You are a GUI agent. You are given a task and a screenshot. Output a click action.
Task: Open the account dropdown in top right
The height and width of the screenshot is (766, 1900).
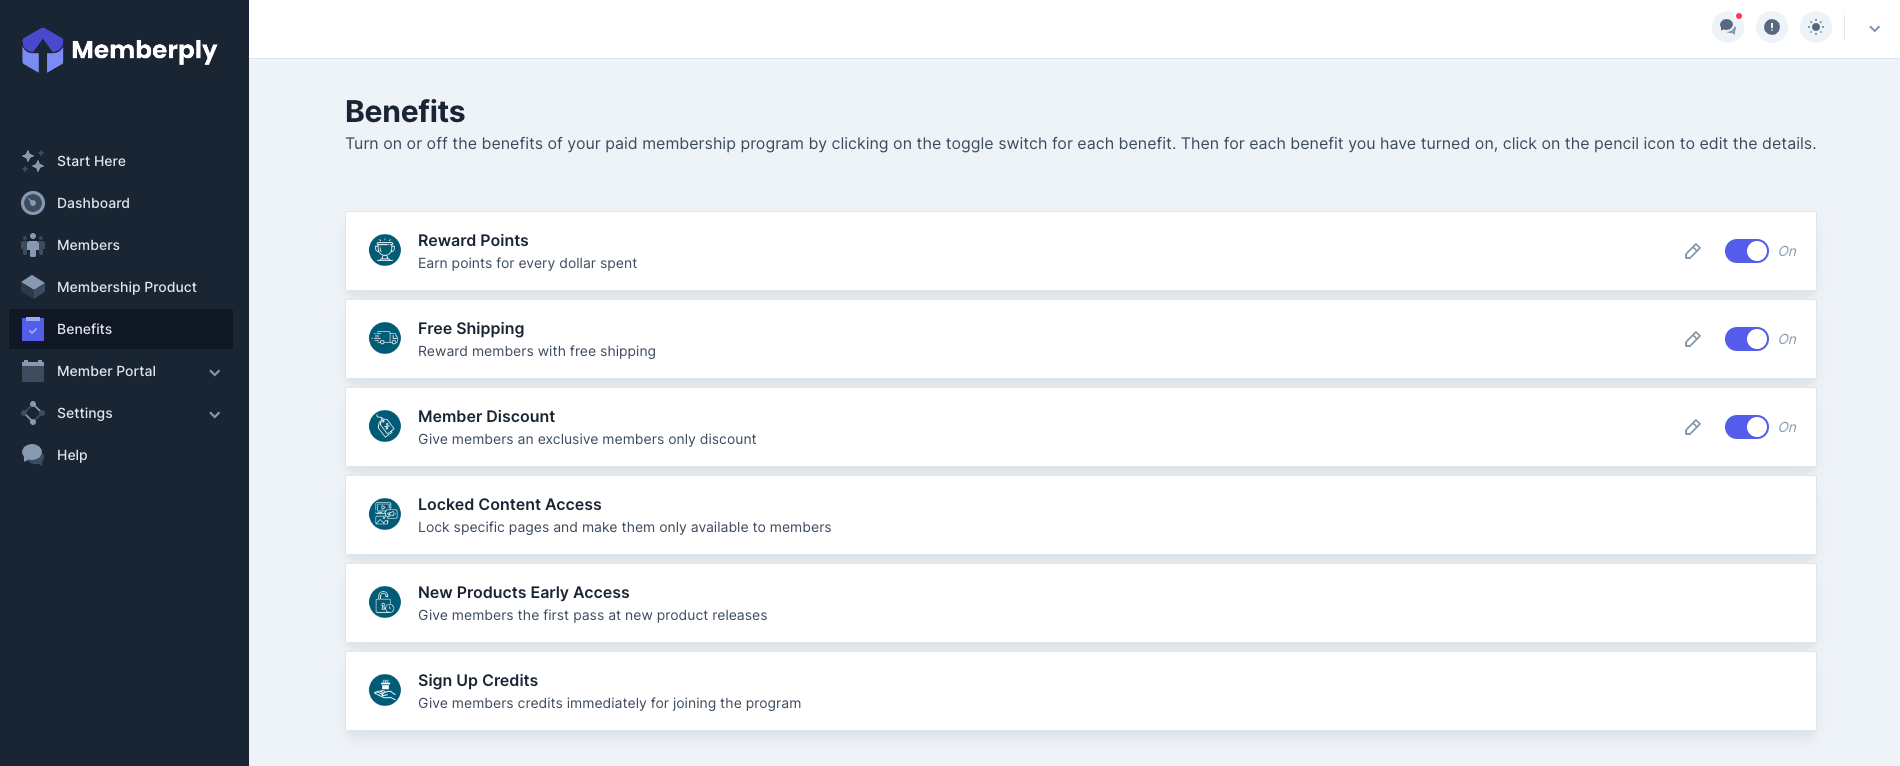tap(1873, 28)
